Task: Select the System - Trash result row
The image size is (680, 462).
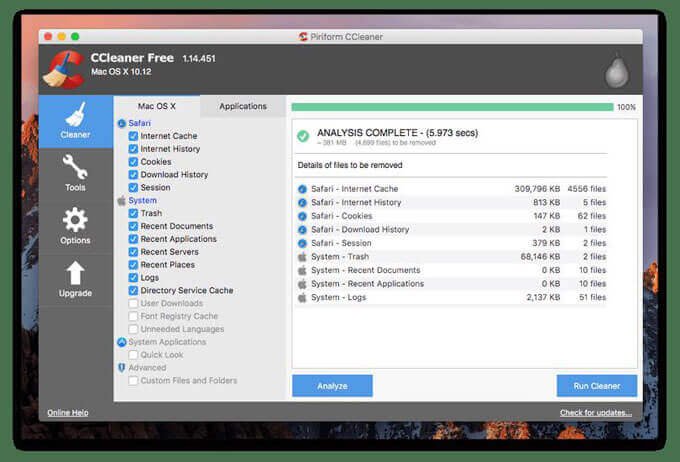Action: (x=451, y=257)
